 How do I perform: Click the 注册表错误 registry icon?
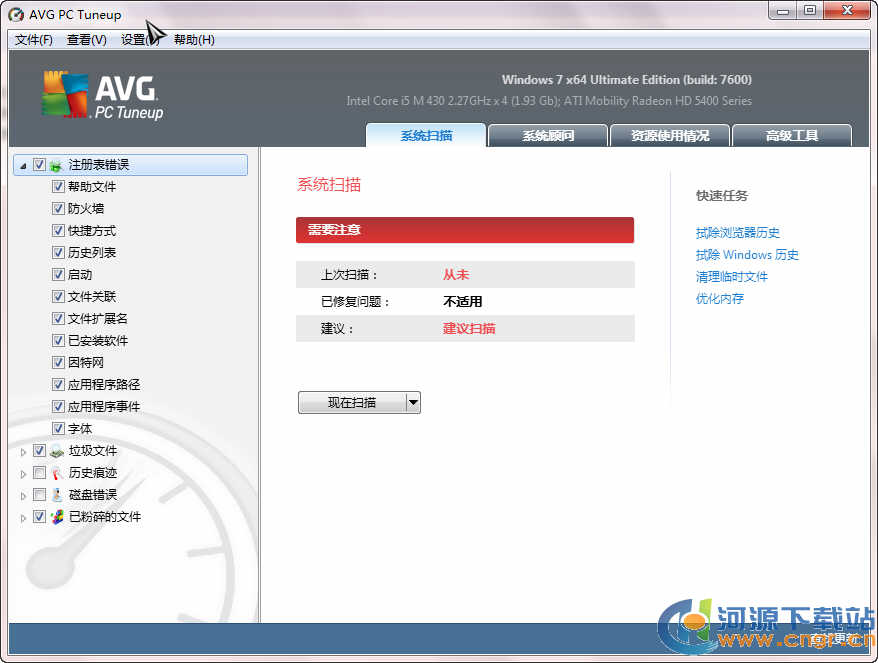point(56,165)
